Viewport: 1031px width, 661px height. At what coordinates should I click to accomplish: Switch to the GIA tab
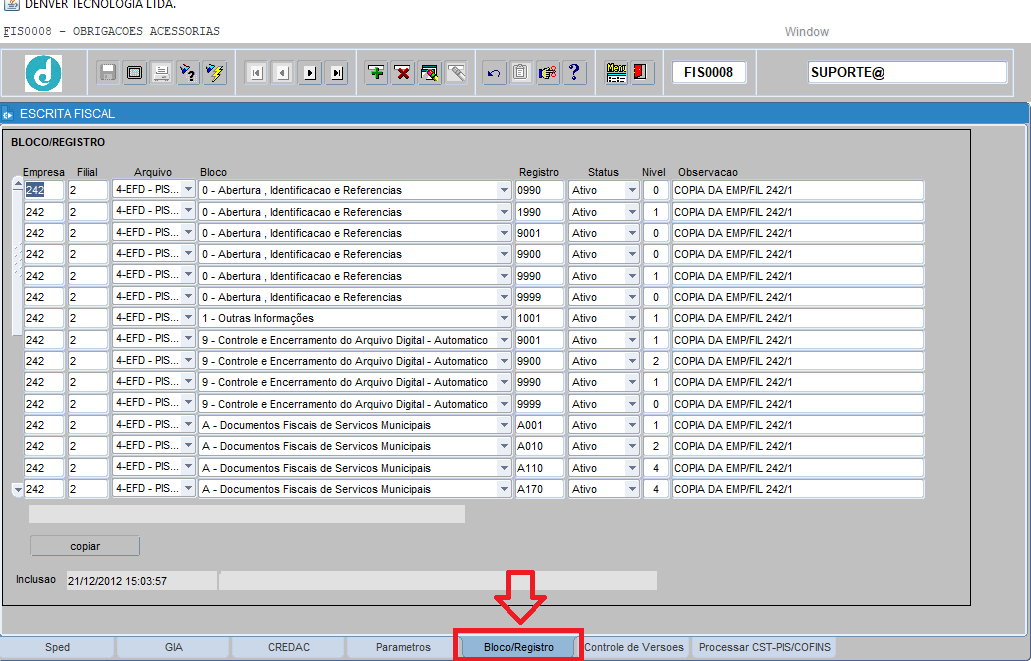[x=174, y=647]
